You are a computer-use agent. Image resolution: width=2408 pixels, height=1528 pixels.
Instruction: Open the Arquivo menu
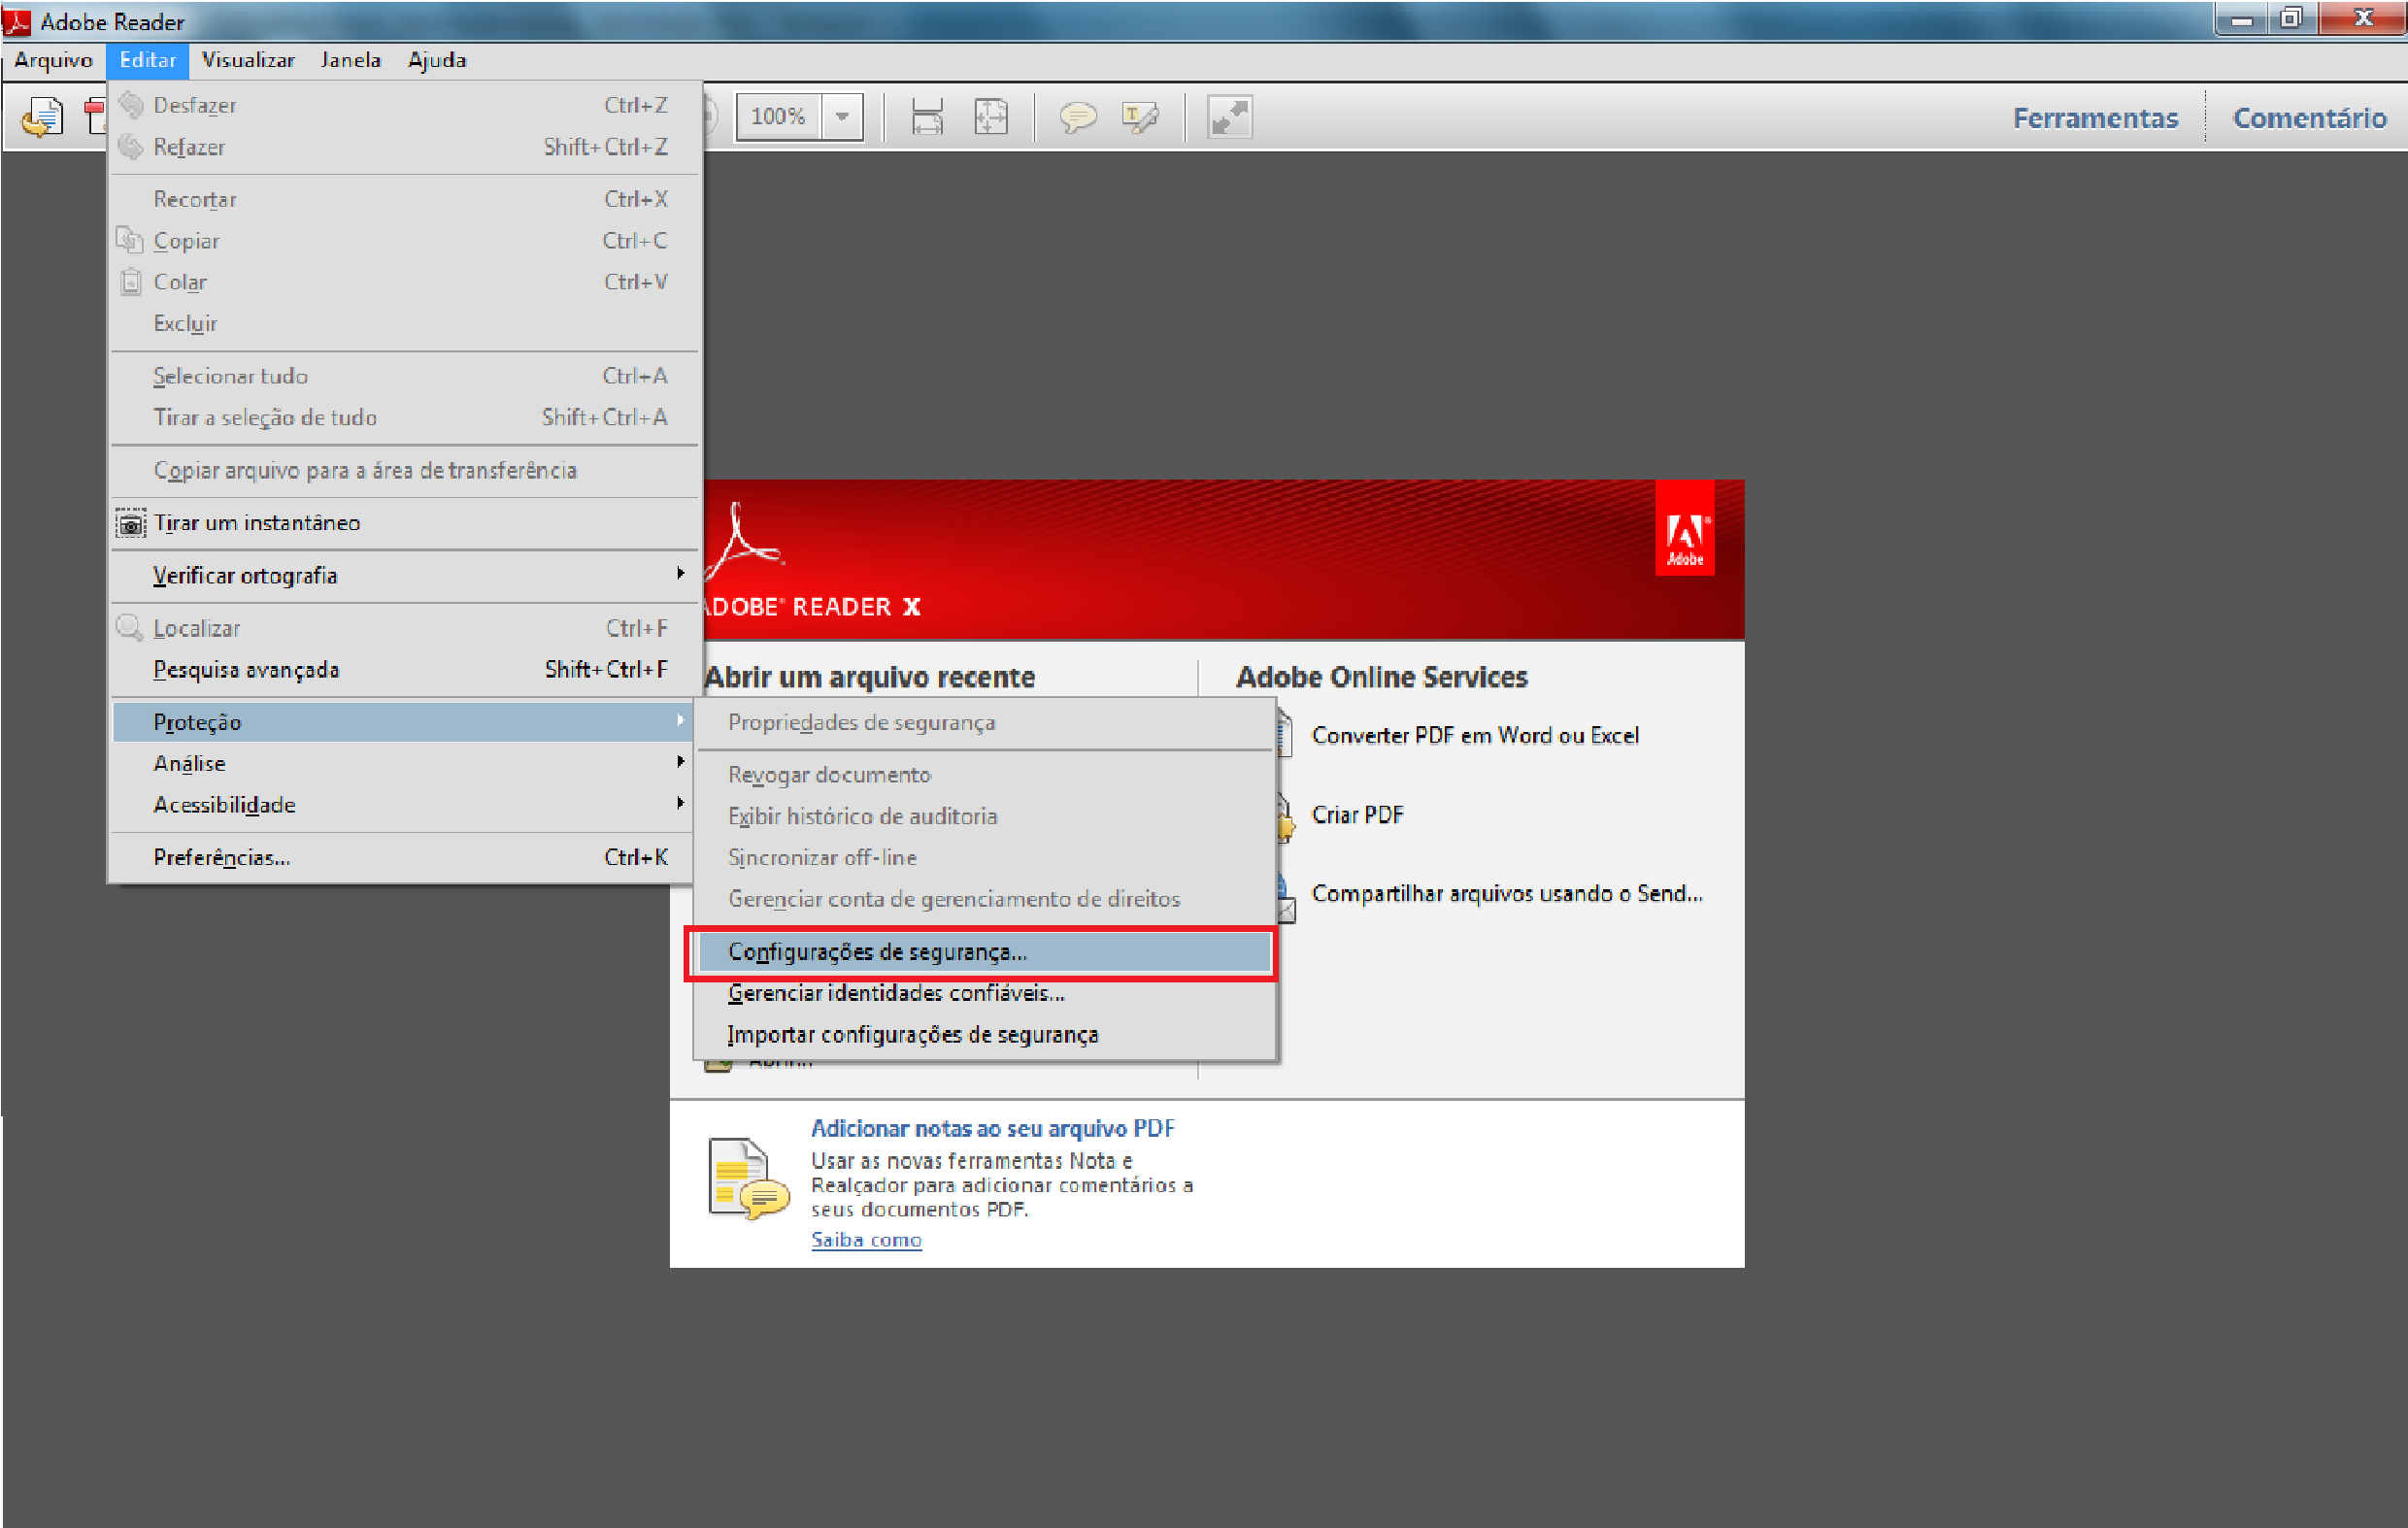click(x=54, y=60)
